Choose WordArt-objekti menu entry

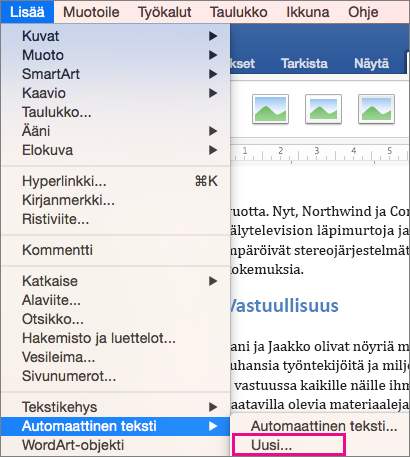115,445
